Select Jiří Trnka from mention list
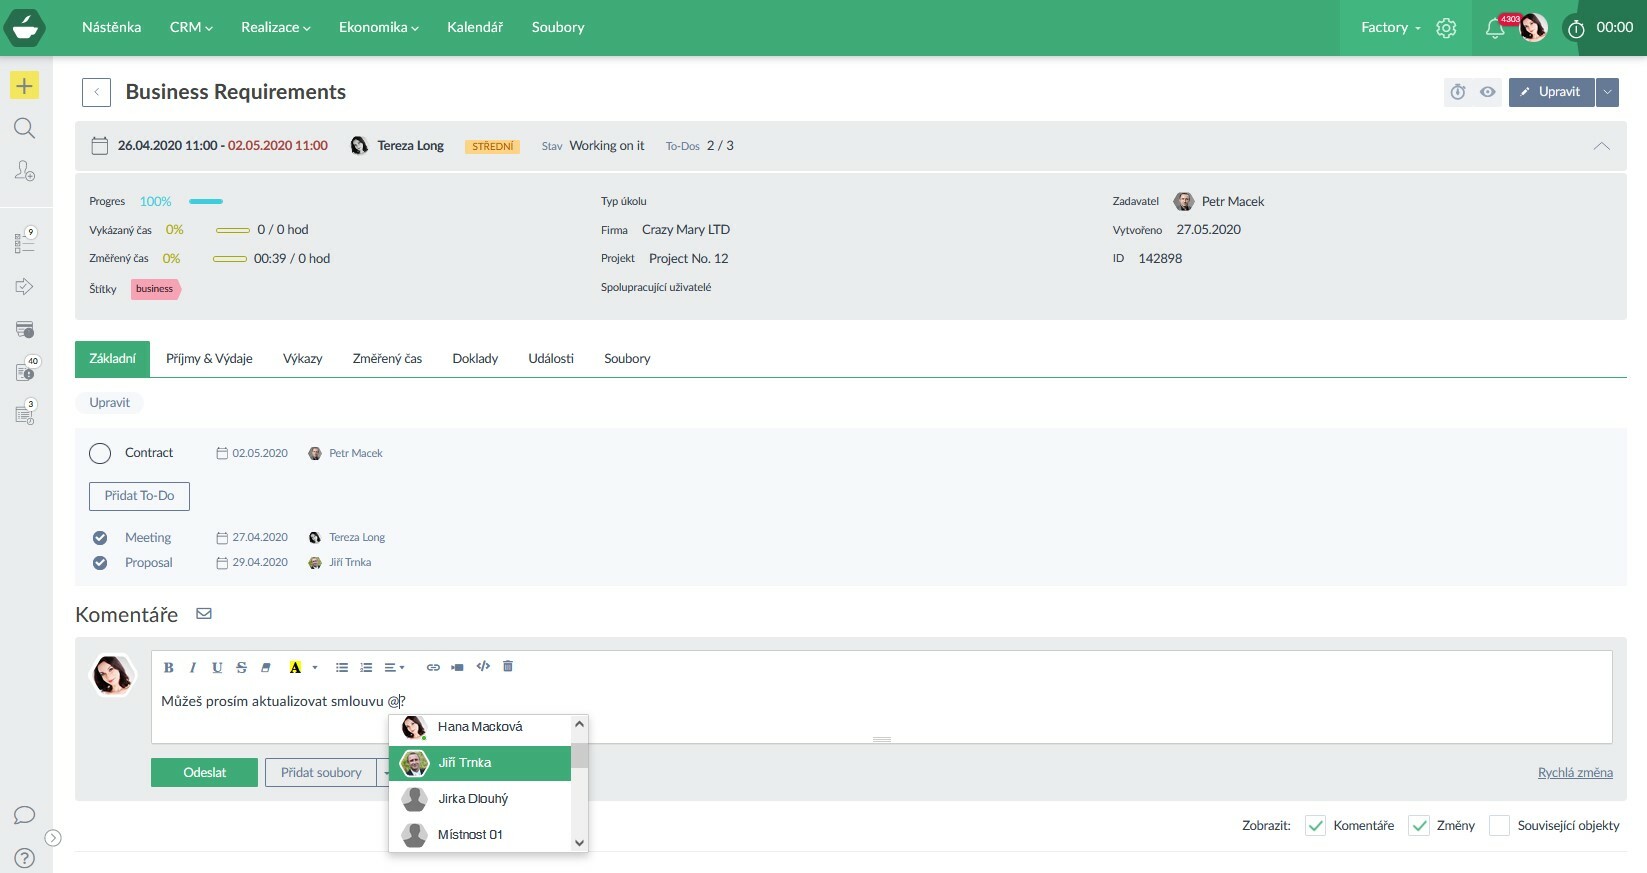The width and height of the screenshot is (1647, 873). coord(479,763)
